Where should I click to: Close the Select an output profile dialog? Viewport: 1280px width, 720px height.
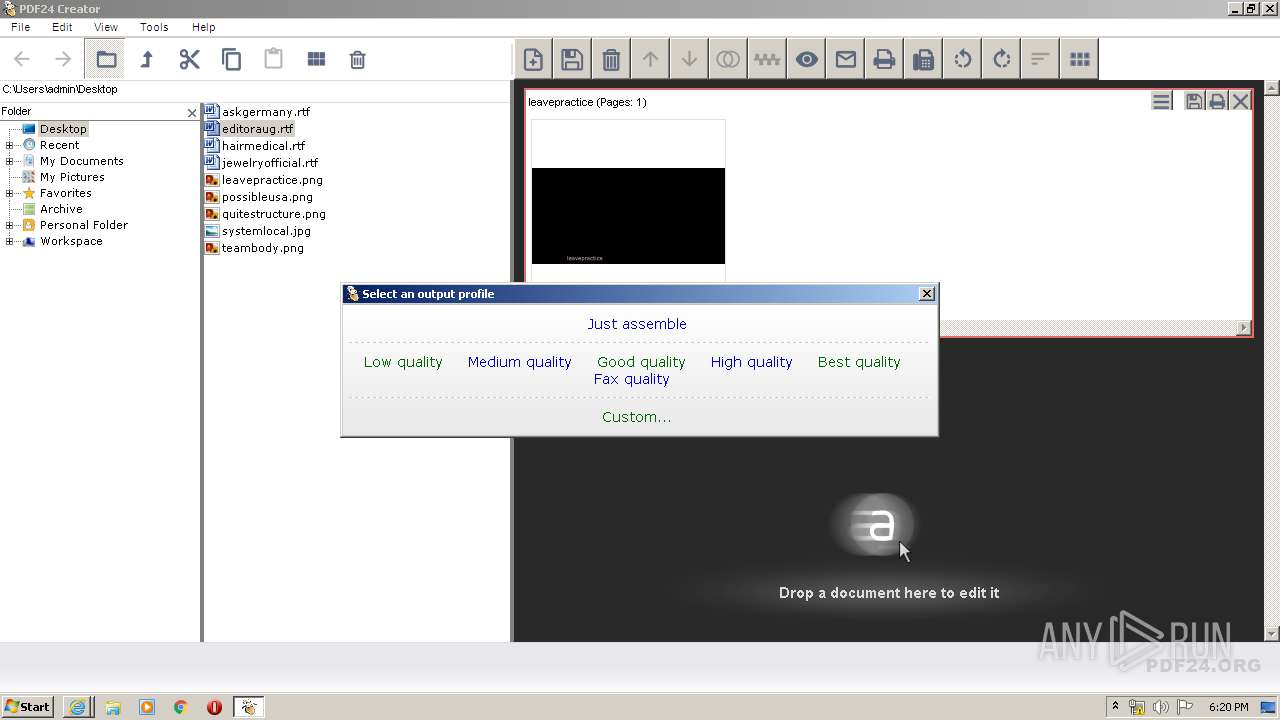pos(927,293)
